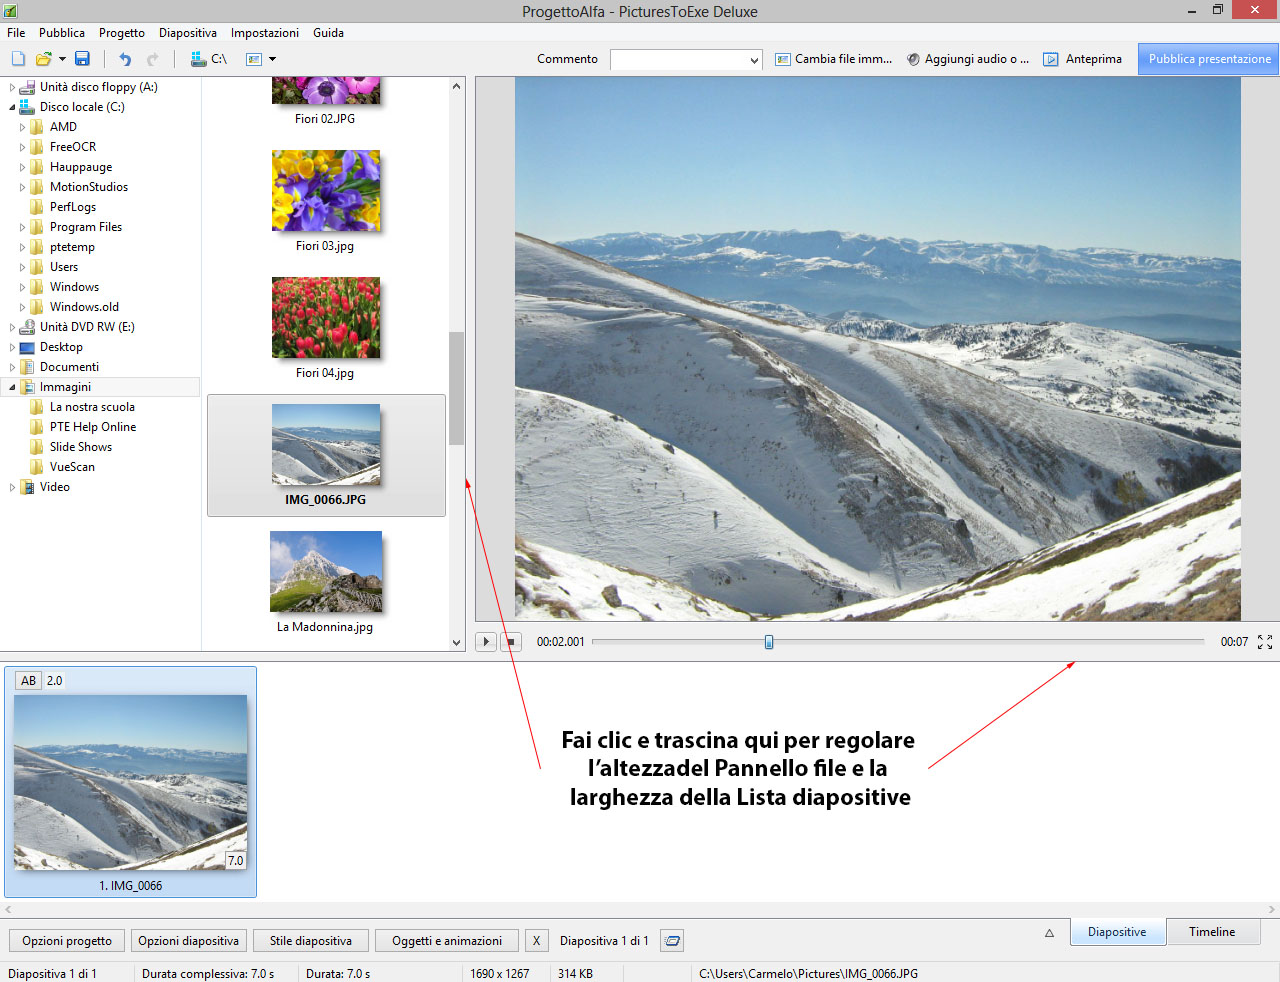Image resolution: width=1280 pixels, height=982 pixels.
Task: Click the Pubblica presentazione button
Action: tap(1209, 59)
